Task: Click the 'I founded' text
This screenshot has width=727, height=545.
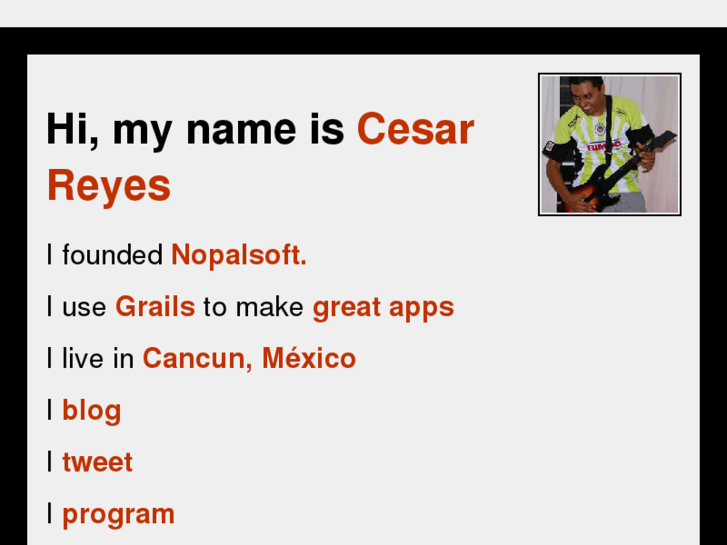Action: coord(105,255)
